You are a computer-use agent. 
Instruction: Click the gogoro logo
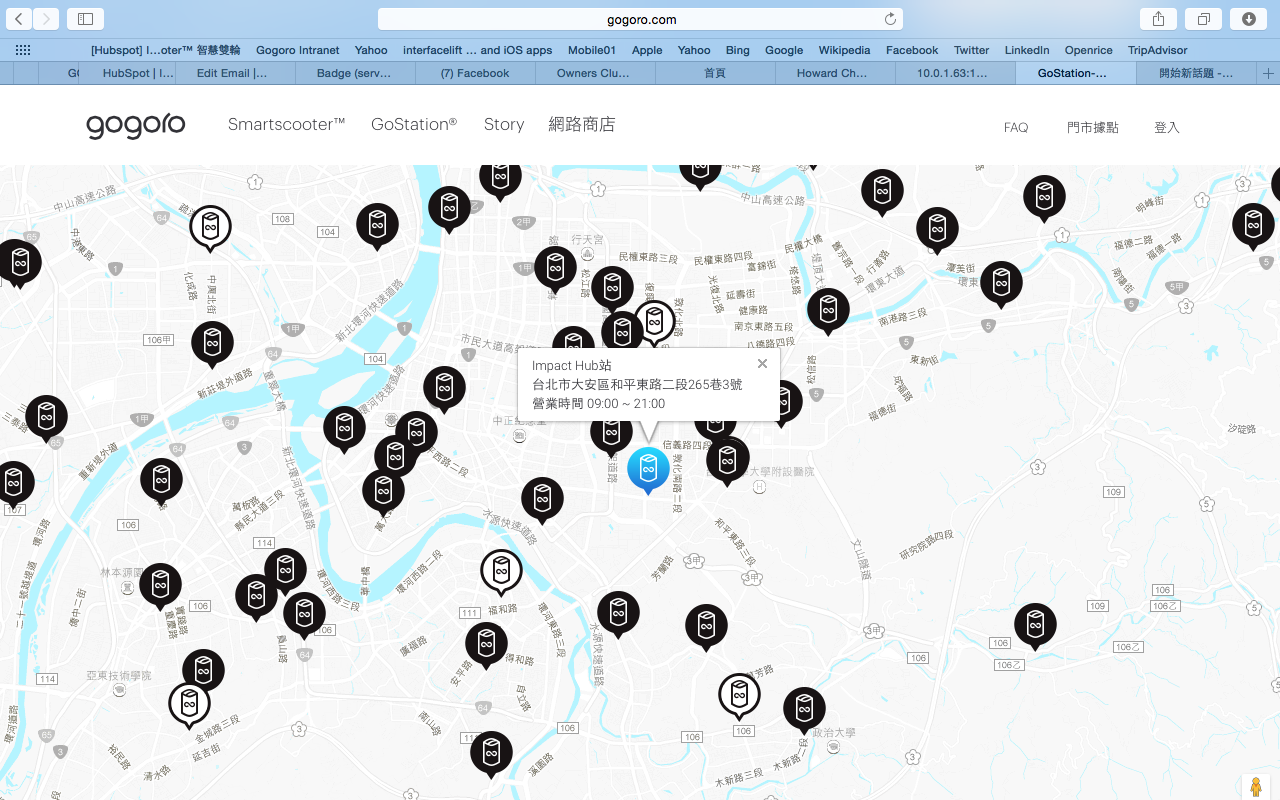coord(136,125)
